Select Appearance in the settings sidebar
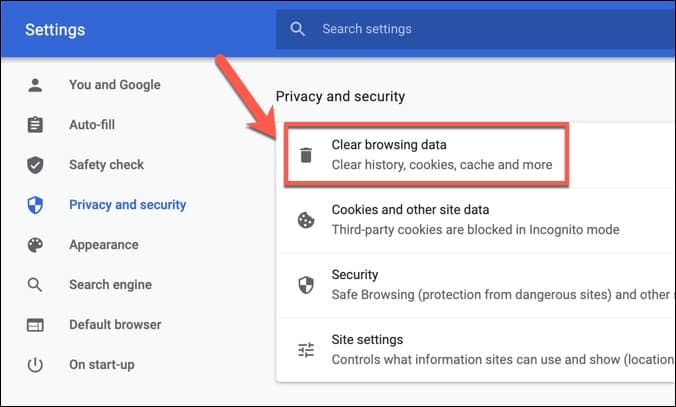Image resolution: width=676 pixels, height=407 pixels. (x=103, y=245)
